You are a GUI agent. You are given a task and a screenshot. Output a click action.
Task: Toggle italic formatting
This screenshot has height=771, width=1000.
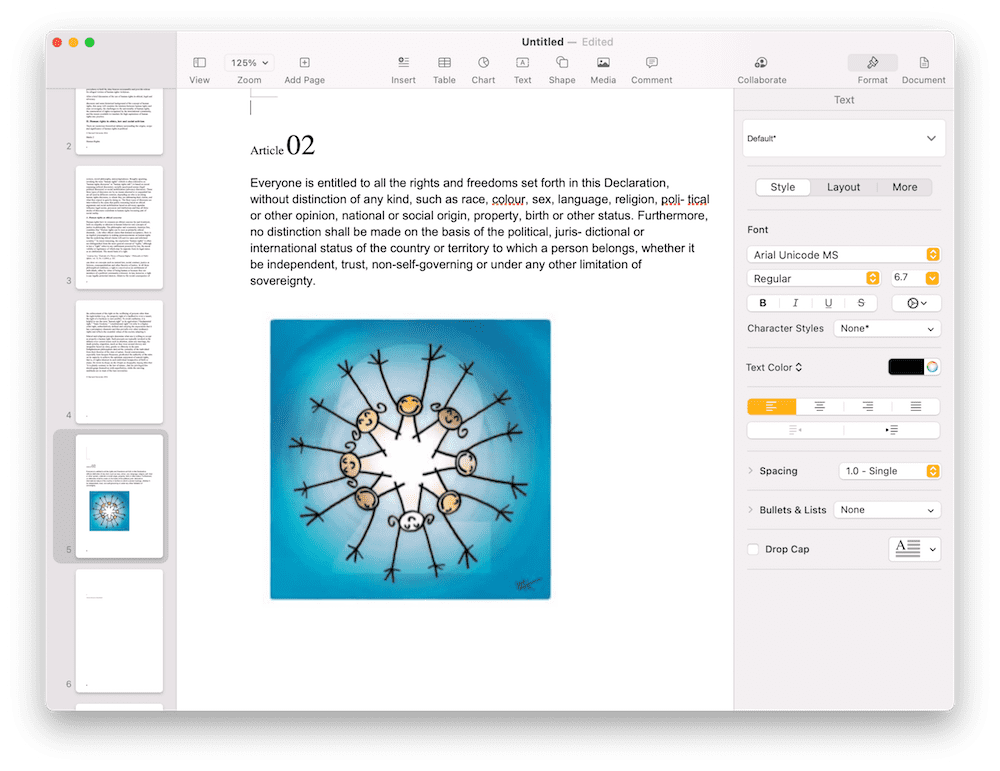tap(795, 302)
